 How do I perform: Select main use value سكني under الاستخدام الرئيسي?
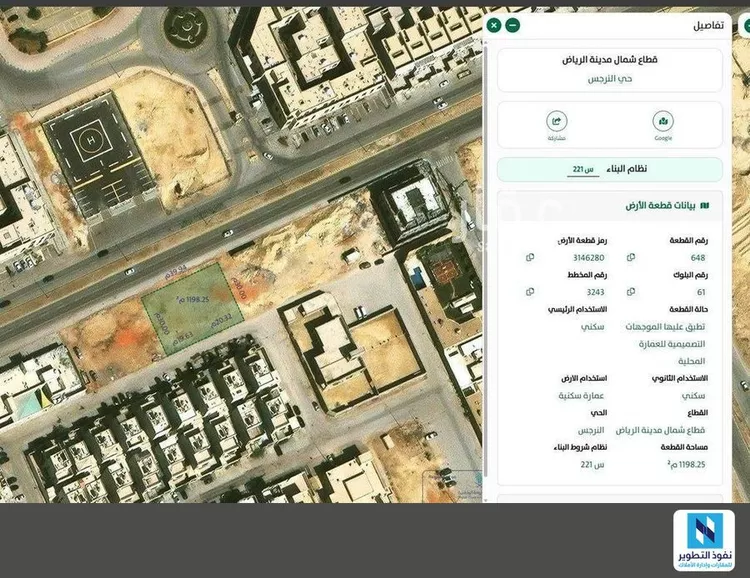coord(593,327)
